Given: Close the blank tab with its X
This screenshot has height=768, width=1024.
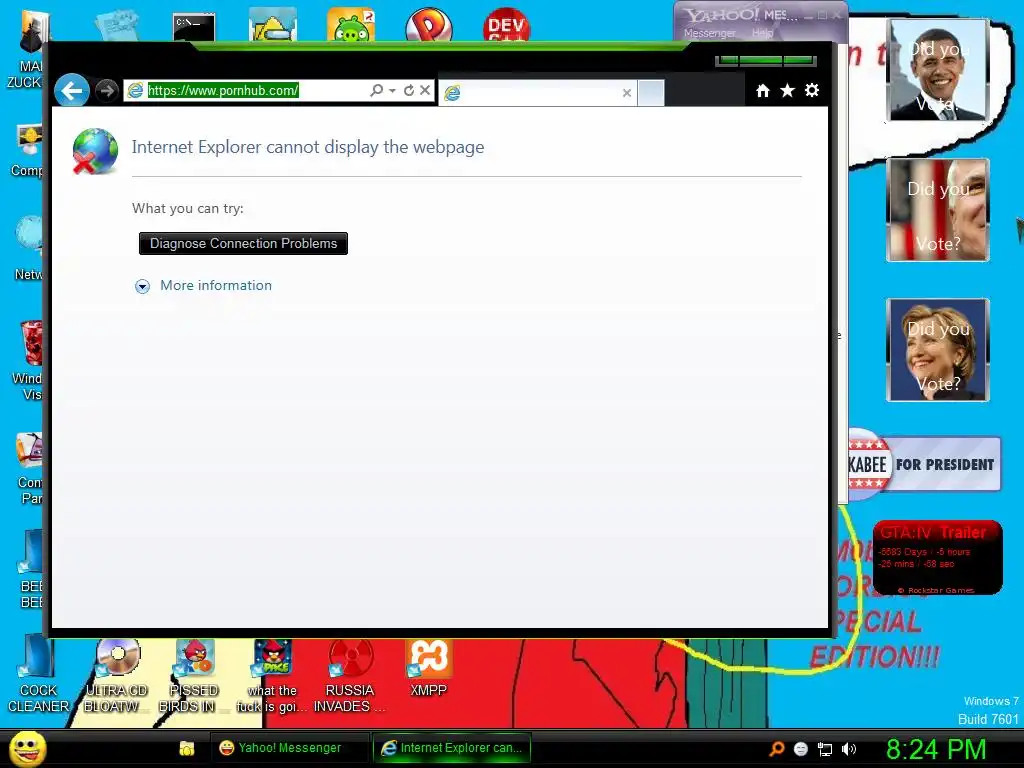Looking at the screenshot, I should (627, 93).
